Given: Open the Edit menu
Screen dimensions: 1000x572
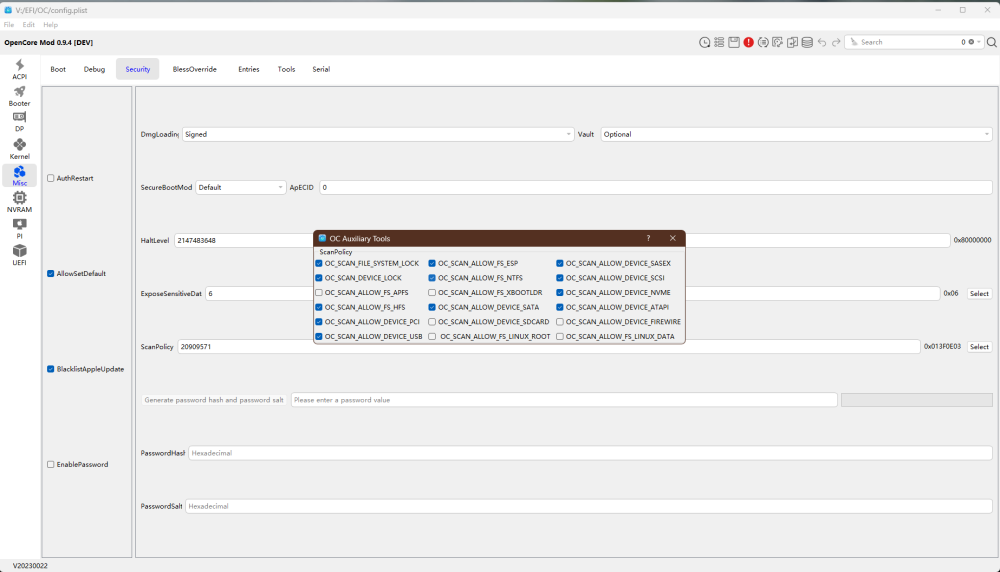Looking at the screenshot, I should (29, 25).
